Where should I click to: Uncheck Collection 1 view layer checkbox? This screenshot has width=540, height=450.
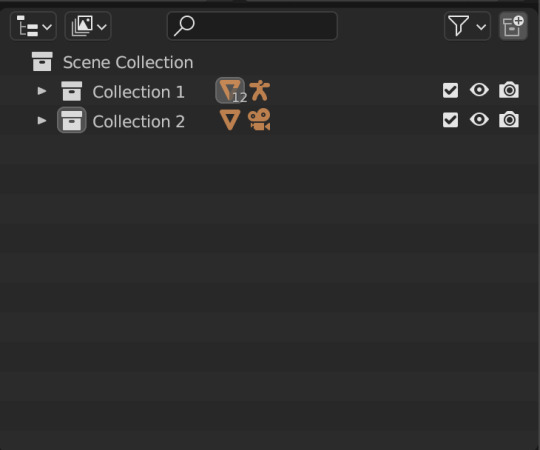pos(450,91)
